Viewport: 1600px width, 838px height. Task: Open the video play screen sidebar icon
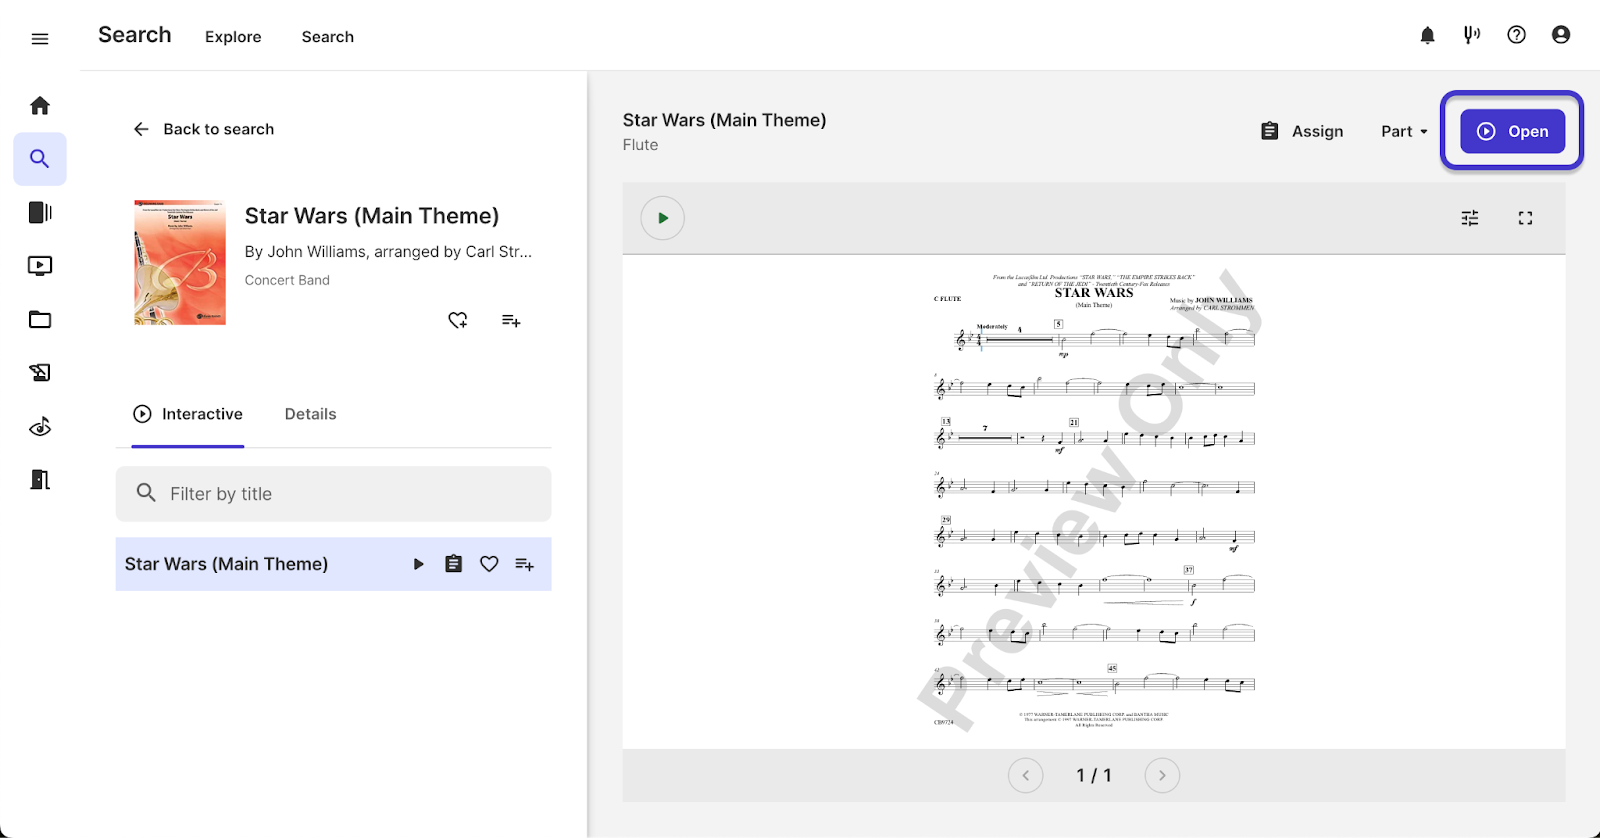[x=40, y=266]
